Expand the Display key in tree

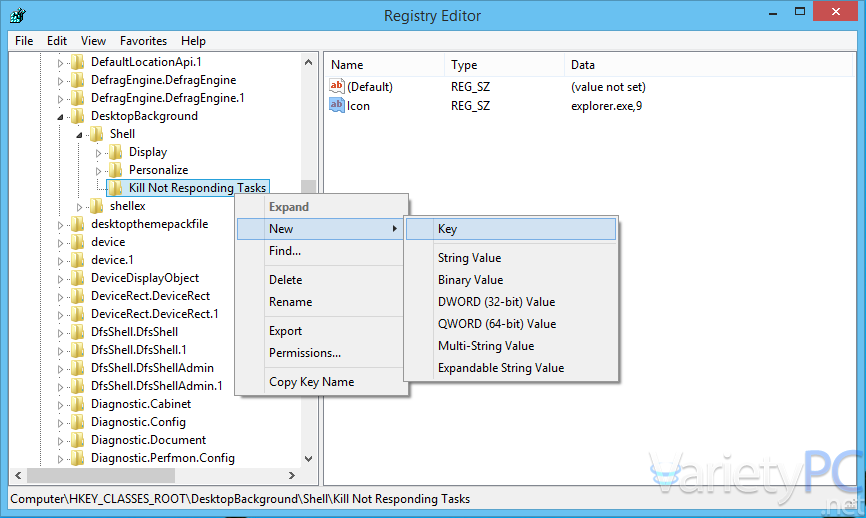99,153
